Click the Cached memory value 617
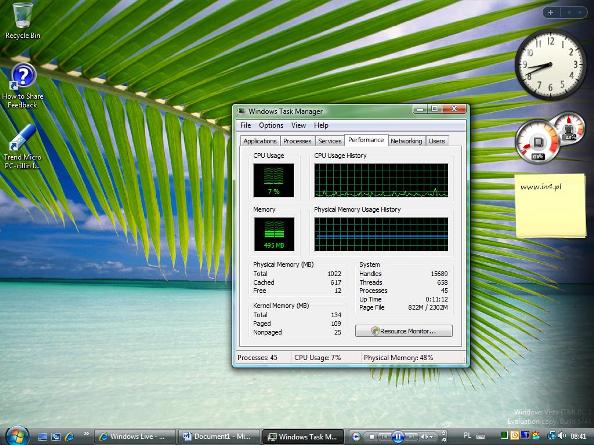 (336, 283)
